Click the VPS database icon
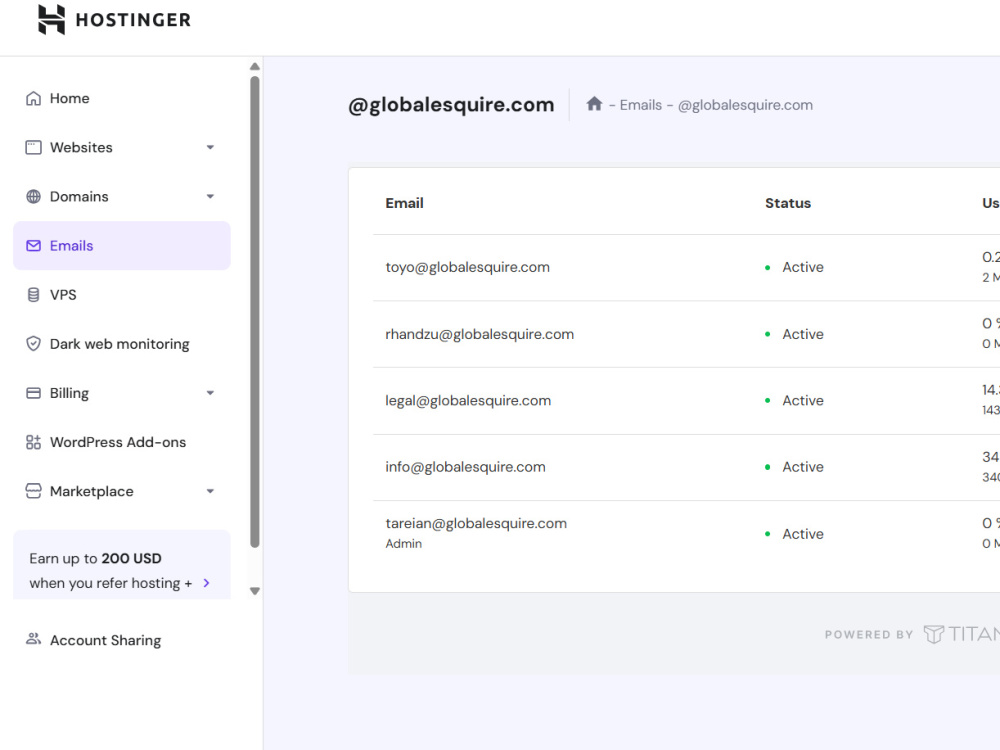This screenshot has width=1000, height=750. (x=33, y=295)
